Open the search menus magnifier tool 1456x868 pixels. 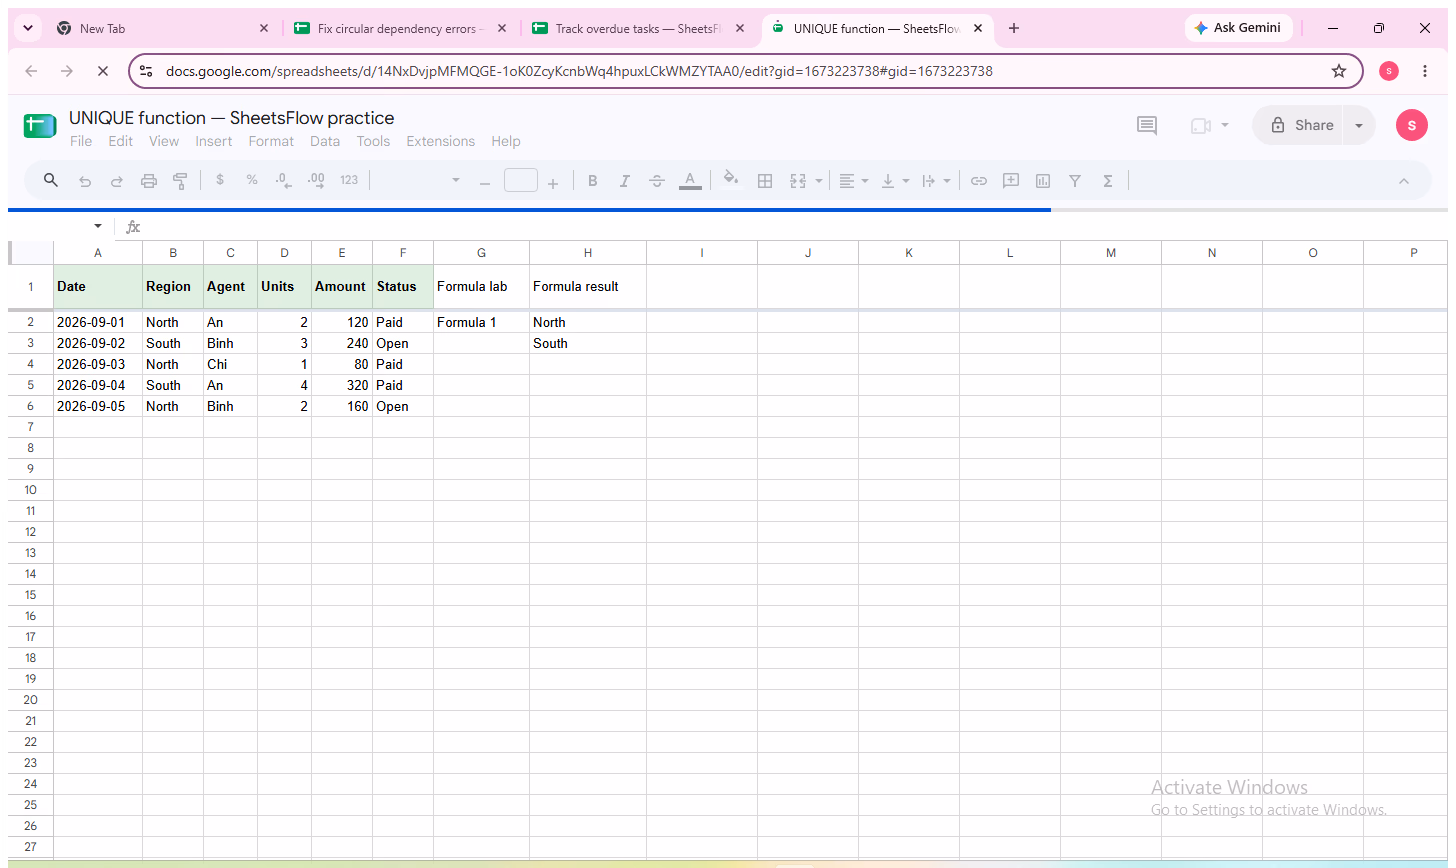coord(51,181)
